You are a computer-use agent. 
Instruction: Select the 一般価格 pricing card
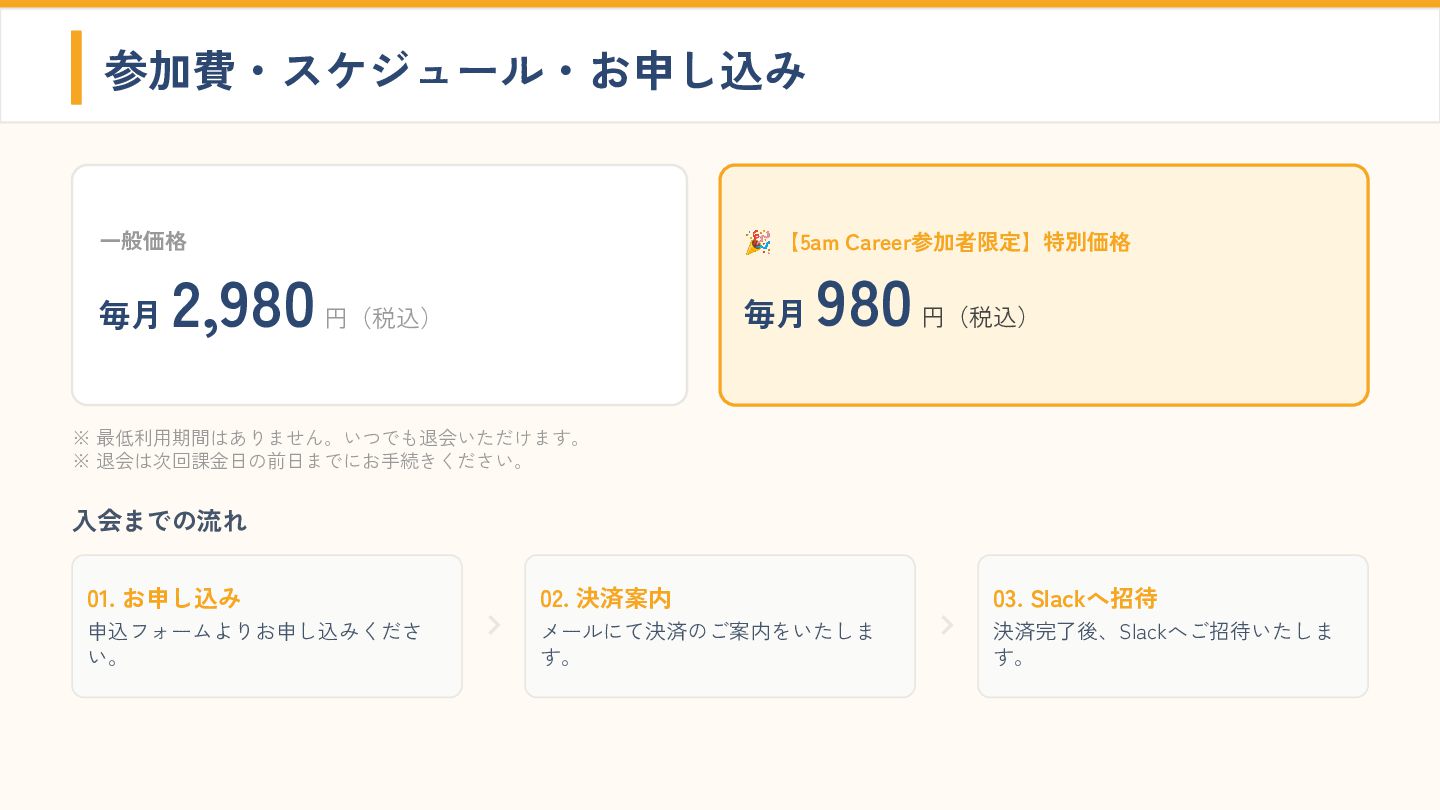pyautogui.click(x=379, y=285)
